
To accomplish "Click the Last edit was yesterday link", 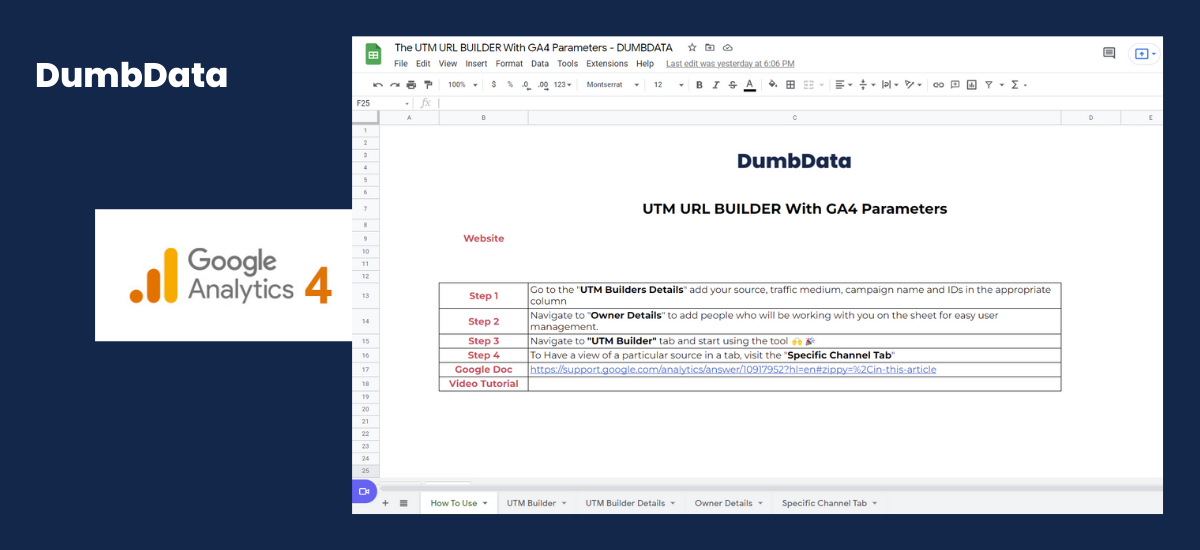I will coord(730,63).
